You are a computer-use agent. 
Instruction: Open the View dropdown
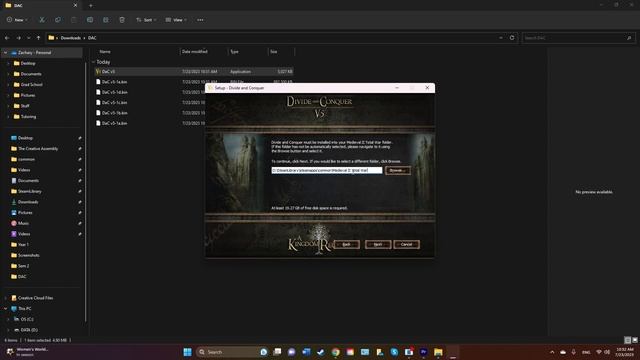pos(176,20)
